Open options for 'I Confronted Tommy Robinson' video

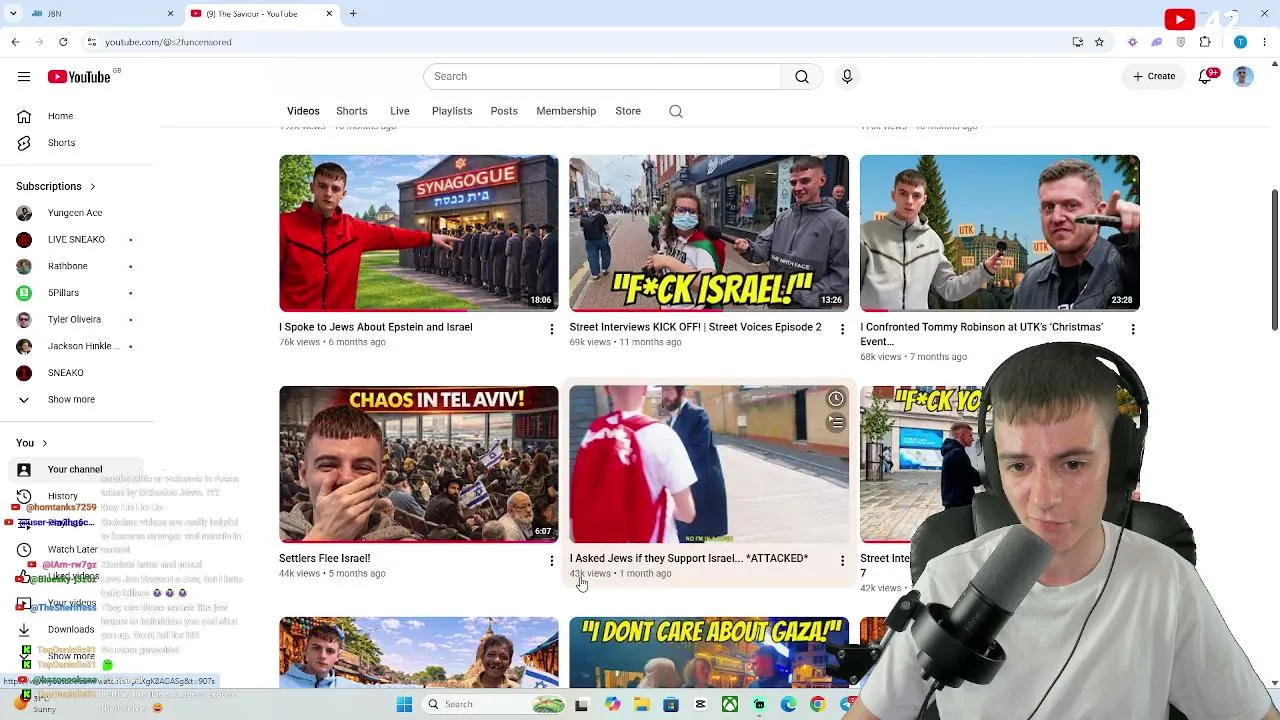[1132, 329]
